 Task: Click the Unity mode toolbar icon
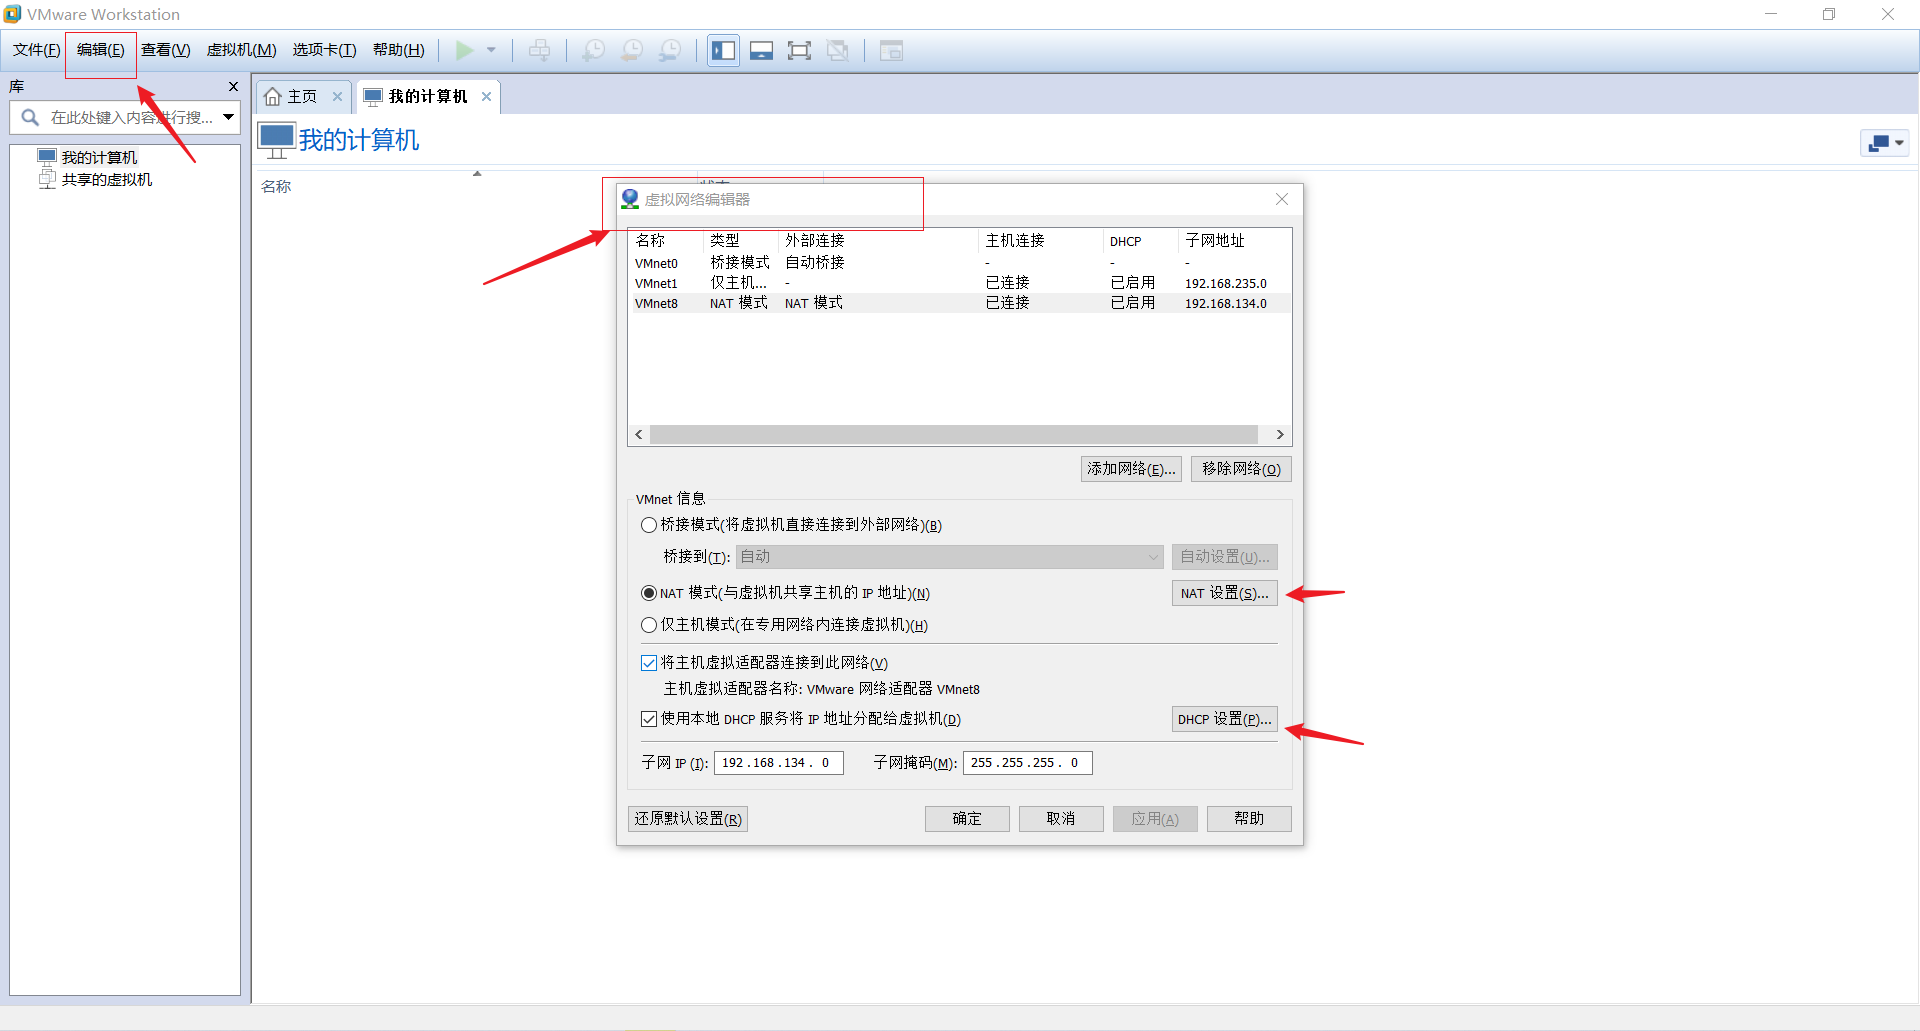click(x=838, y=50)
